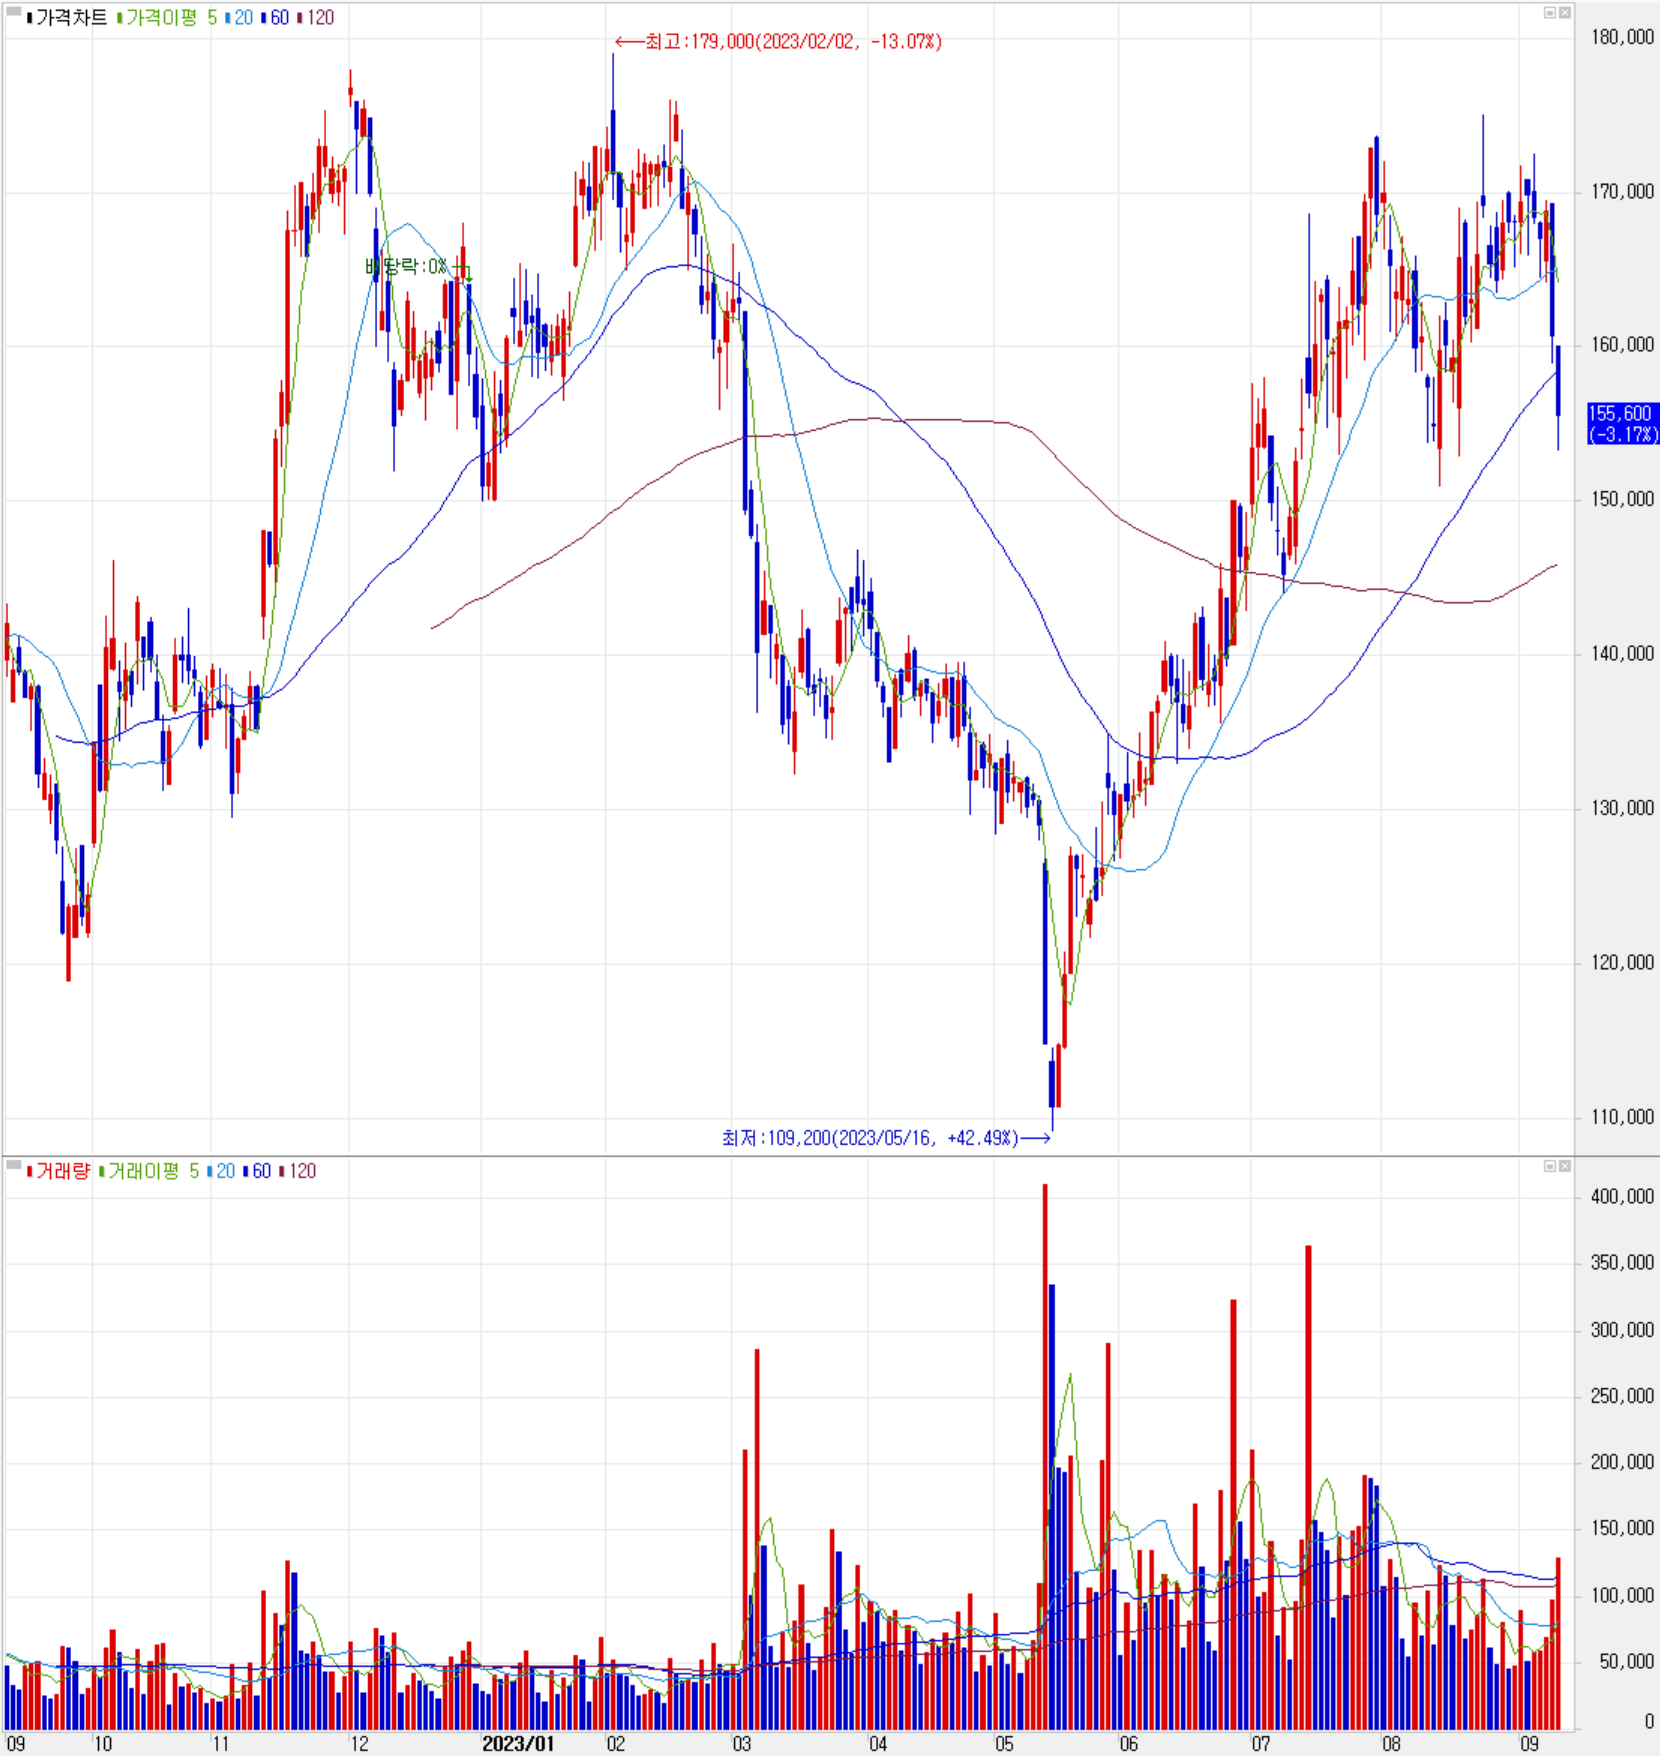Click the 02 month label on date axis

pyautogui.click(x=616, y=1744)
